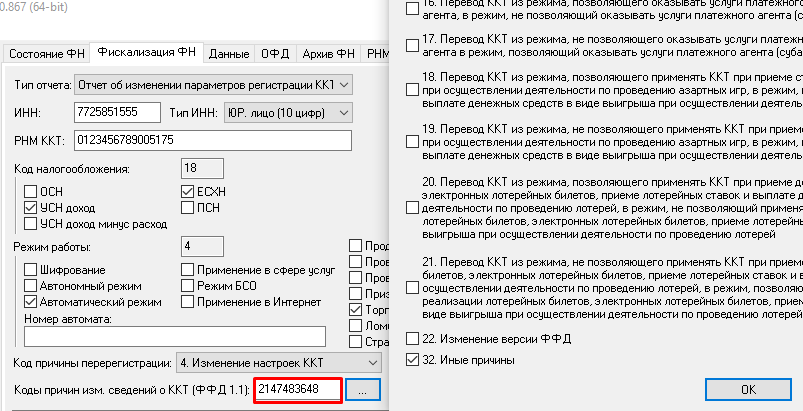
Task: Enable the Шифрование checkbox
Action: click(30, 270)
